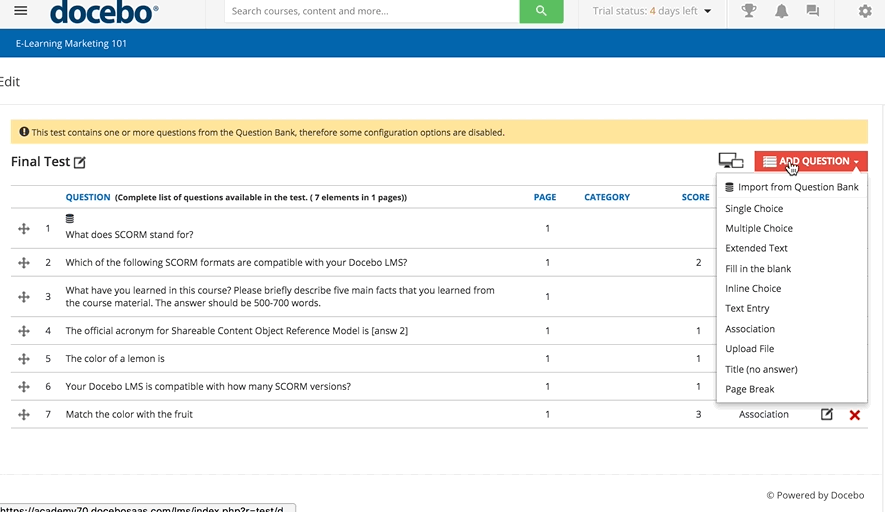The image size is (885, 512).
Task: Click 'The color of a lemon is' question
Action: coord(115,358)
